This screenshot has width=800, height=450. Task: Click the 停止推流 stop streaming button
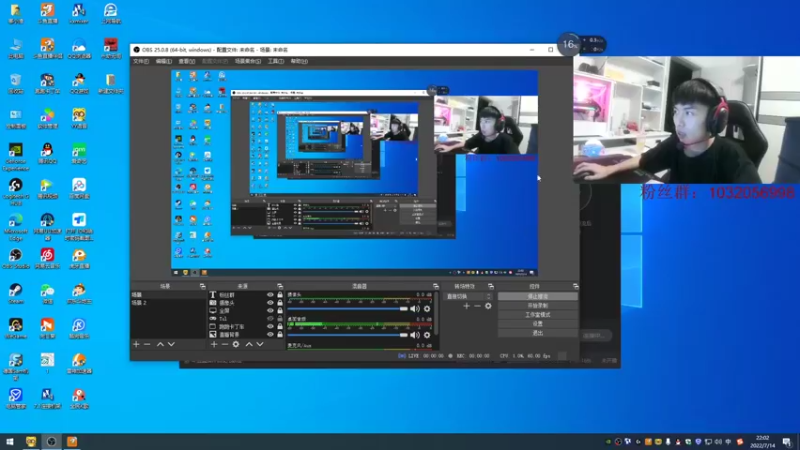538,296
